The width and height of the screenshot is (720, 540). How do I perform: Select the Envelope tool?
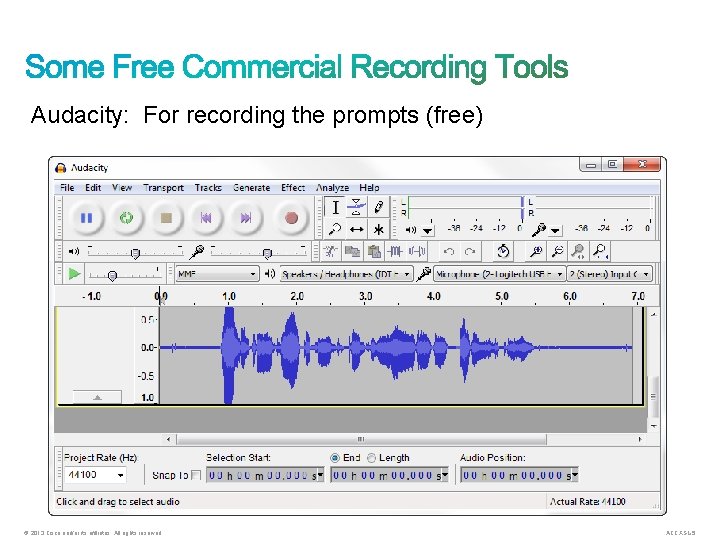pyautogui.click(x=356, y=208)
